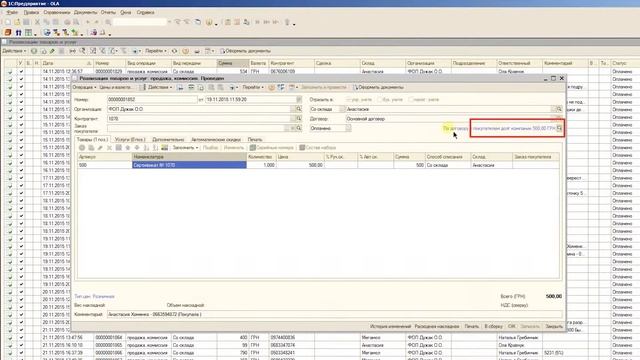Switch to the Дополнительно tab
The height and width of the screenshot is (360, 640).
point(168,140)
